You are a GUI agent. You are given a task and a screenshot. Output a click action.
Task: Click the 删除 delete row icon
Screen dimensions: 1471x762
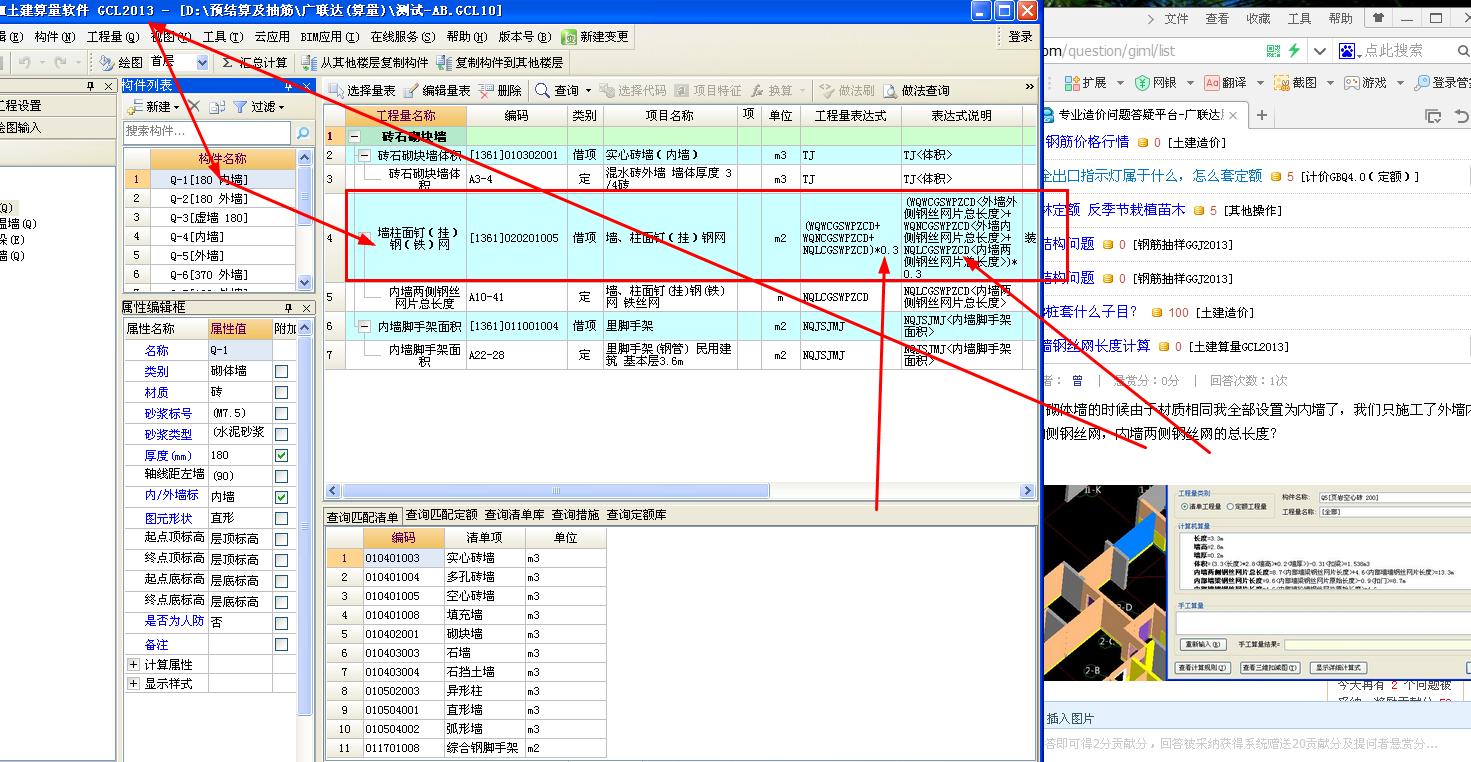[485, 91]
